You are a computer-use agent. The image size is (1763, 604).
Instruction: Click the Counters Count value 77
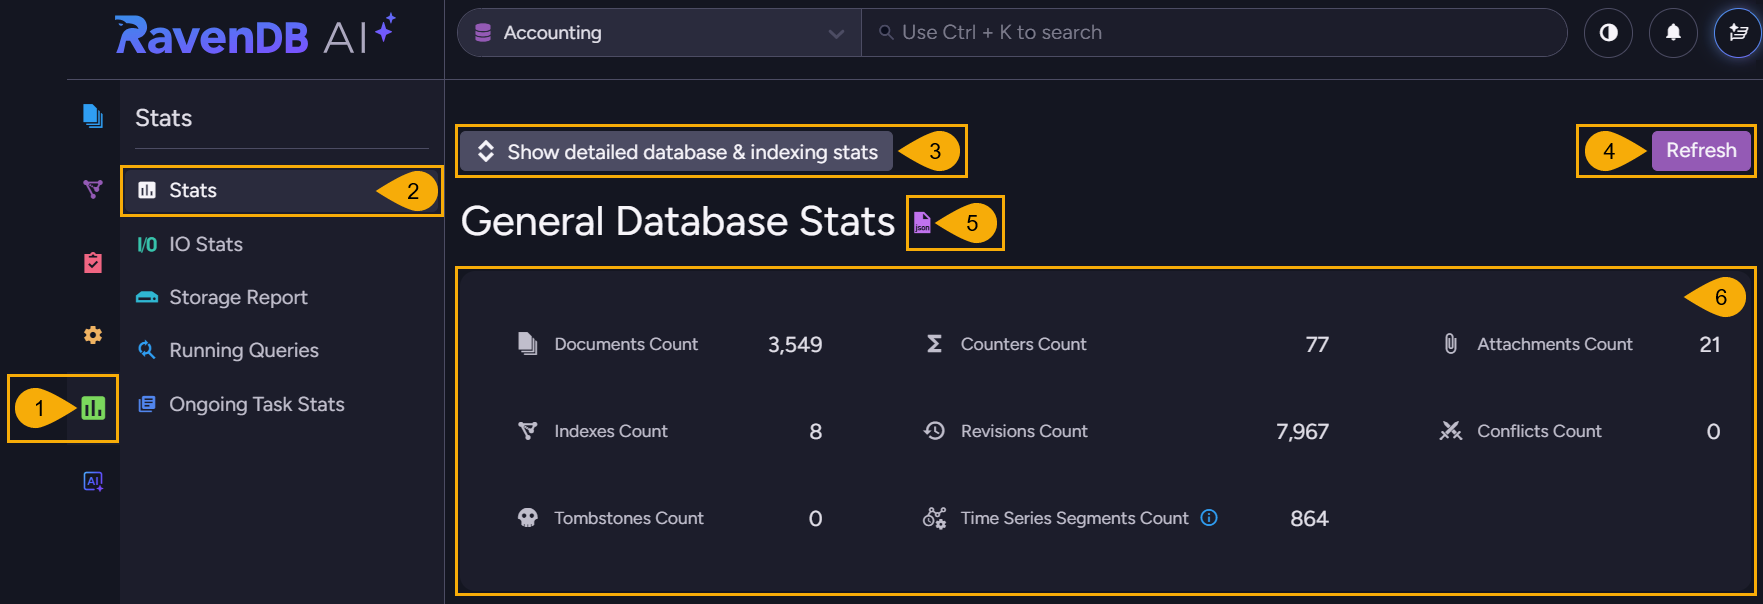coord(1317,345)
